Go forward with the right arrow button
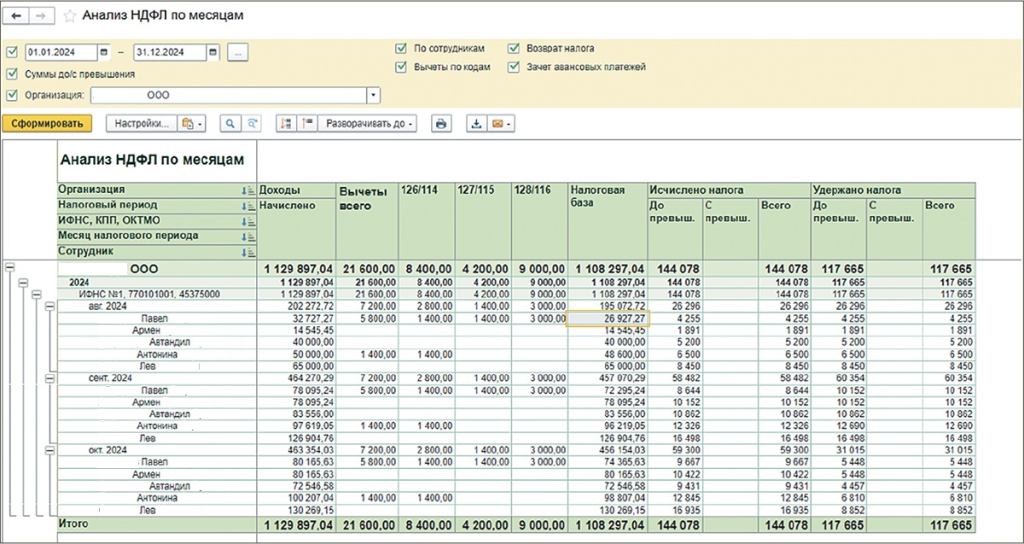Viewport: 1024px width, 544px height. click(41, 16)
